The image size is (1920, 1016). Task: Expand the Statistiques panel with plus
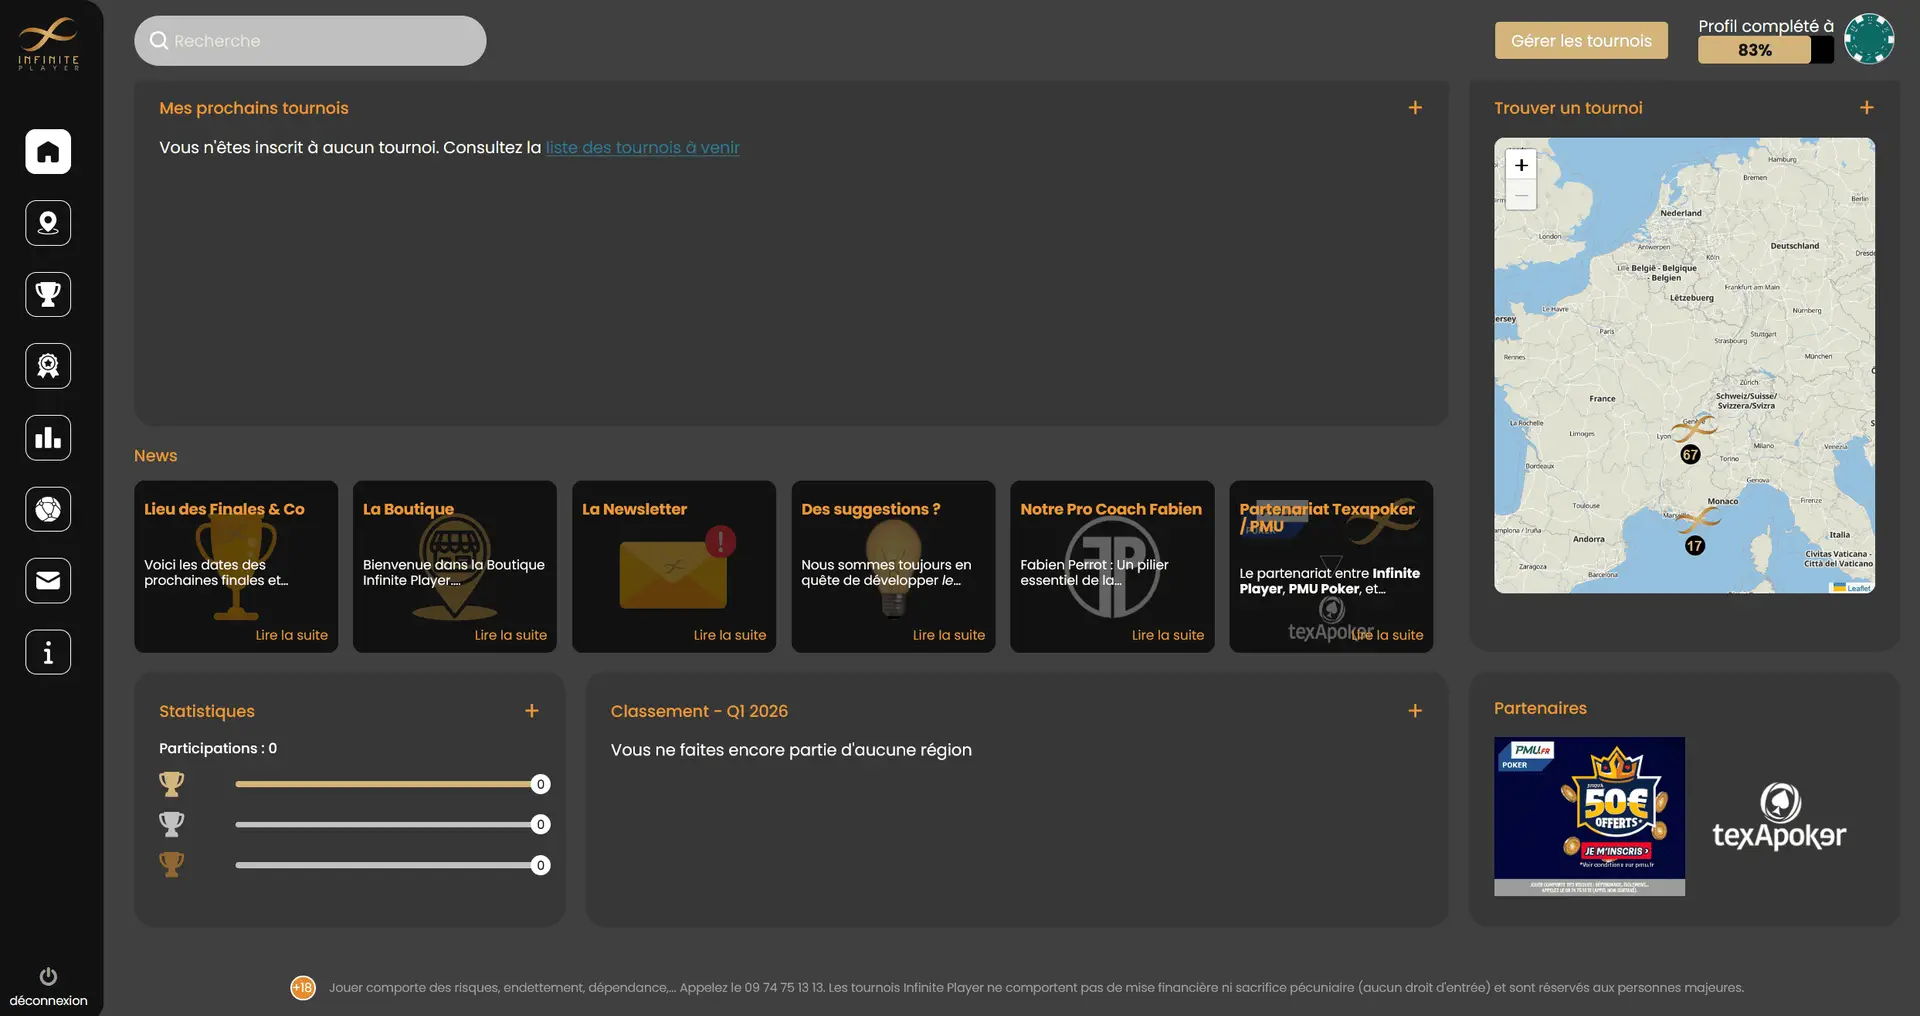[x=531, y=711]
